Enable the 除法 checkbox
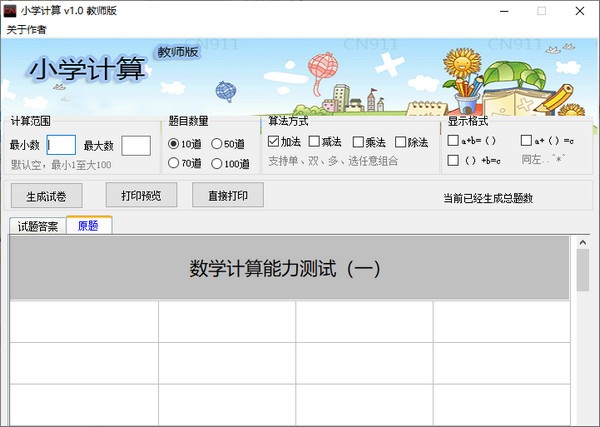Viewport: 600px width, 427px height. pos(402,142)
